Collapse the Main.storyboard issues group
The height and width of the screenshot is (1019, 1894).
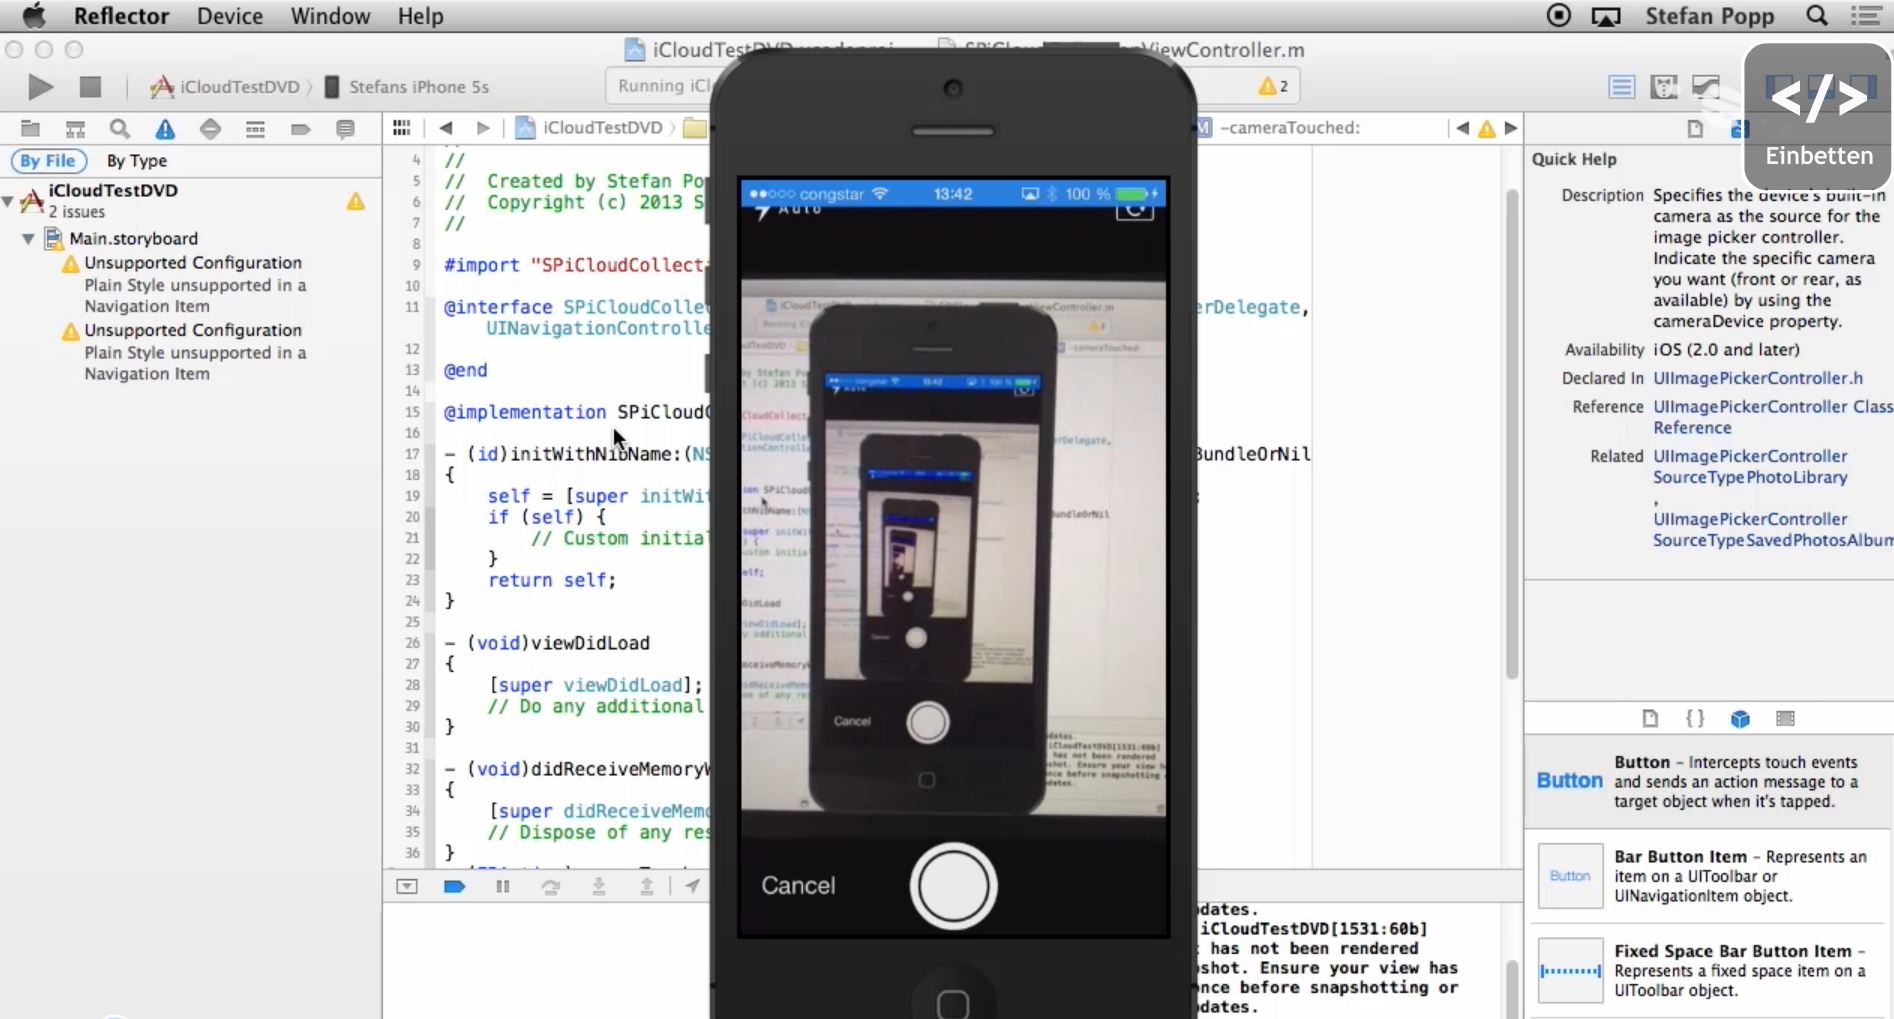tap(28, 239)
